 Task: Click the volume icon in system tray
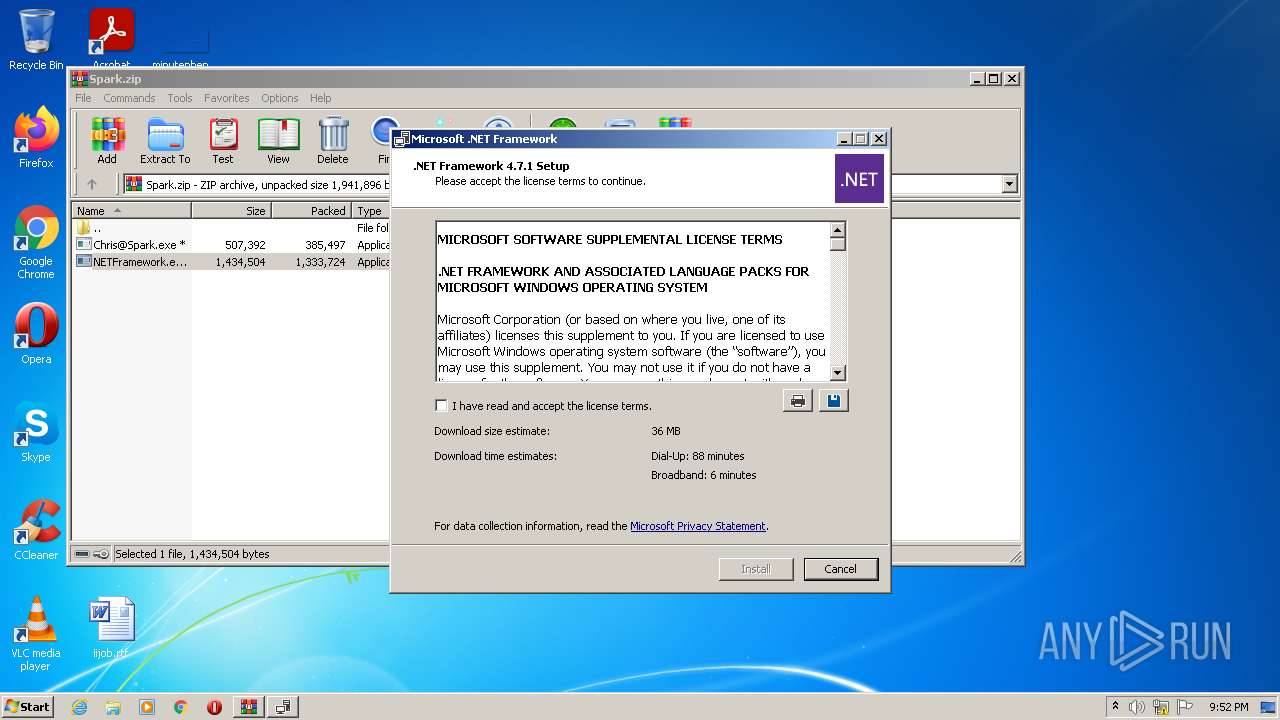coord(1137,707)
